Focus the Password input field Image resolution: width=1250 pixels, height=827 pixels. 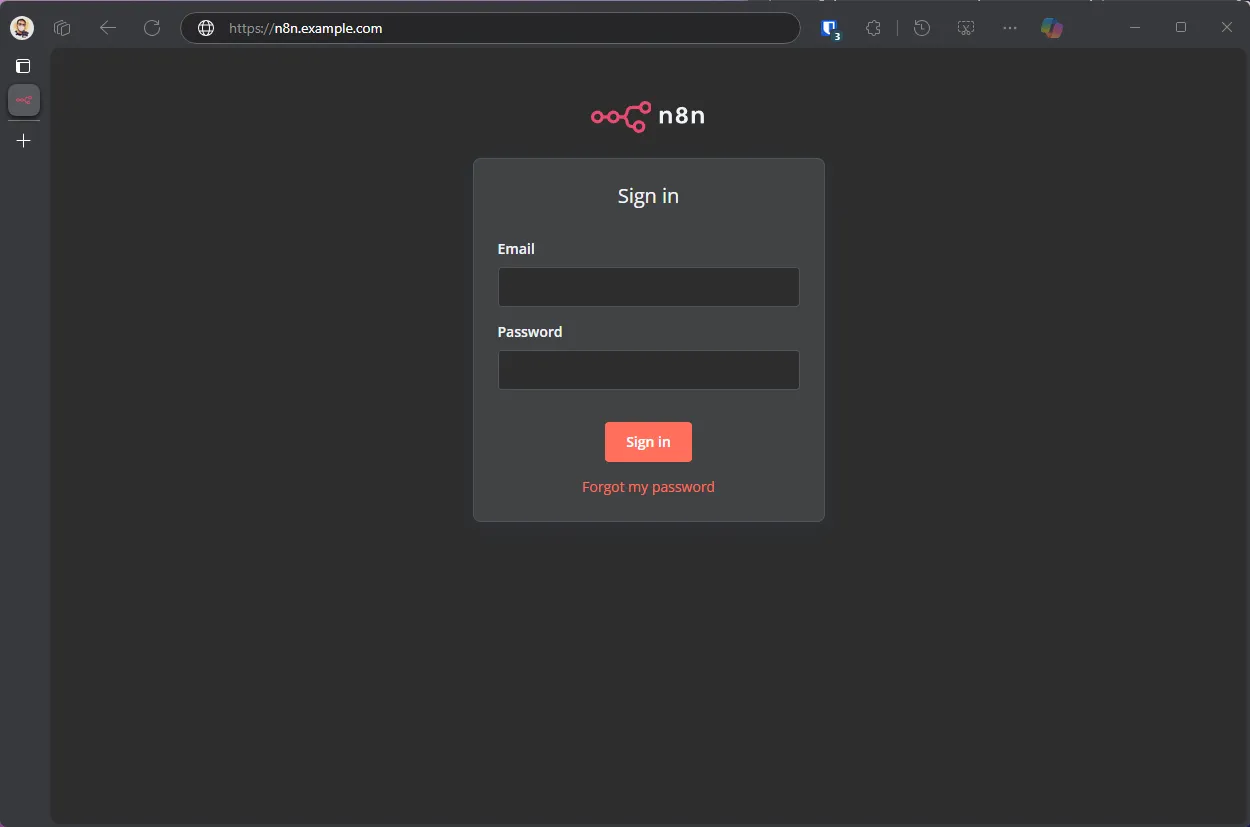(648, 370)
